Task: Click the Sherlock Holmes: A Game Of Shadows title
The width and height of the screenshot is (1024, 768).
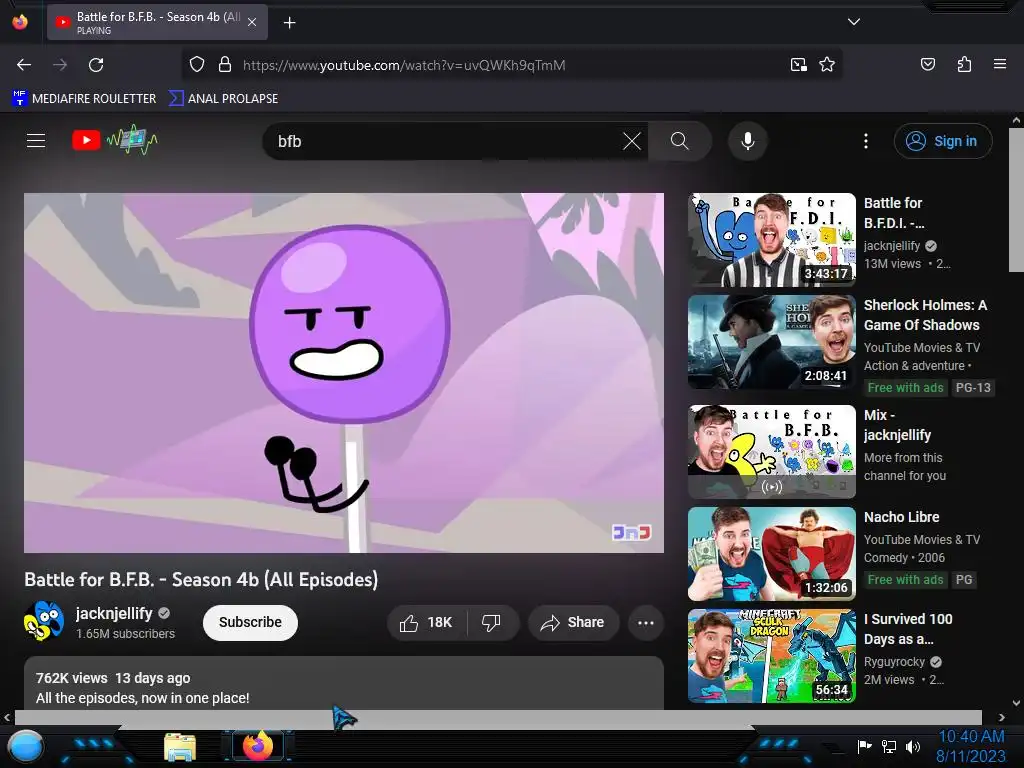Action: (925, 315)
